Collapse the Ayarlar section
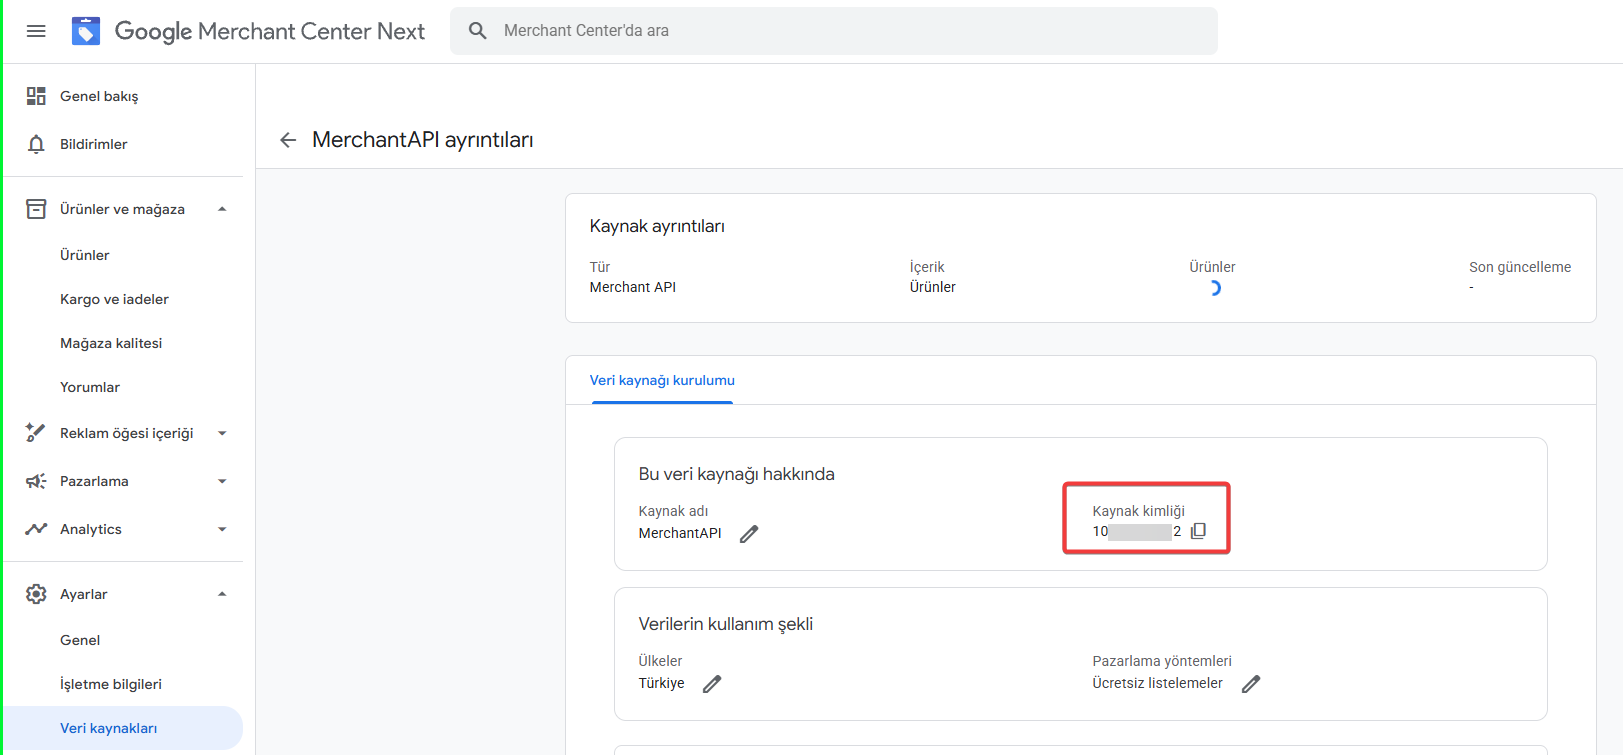 tap(222, 594)
